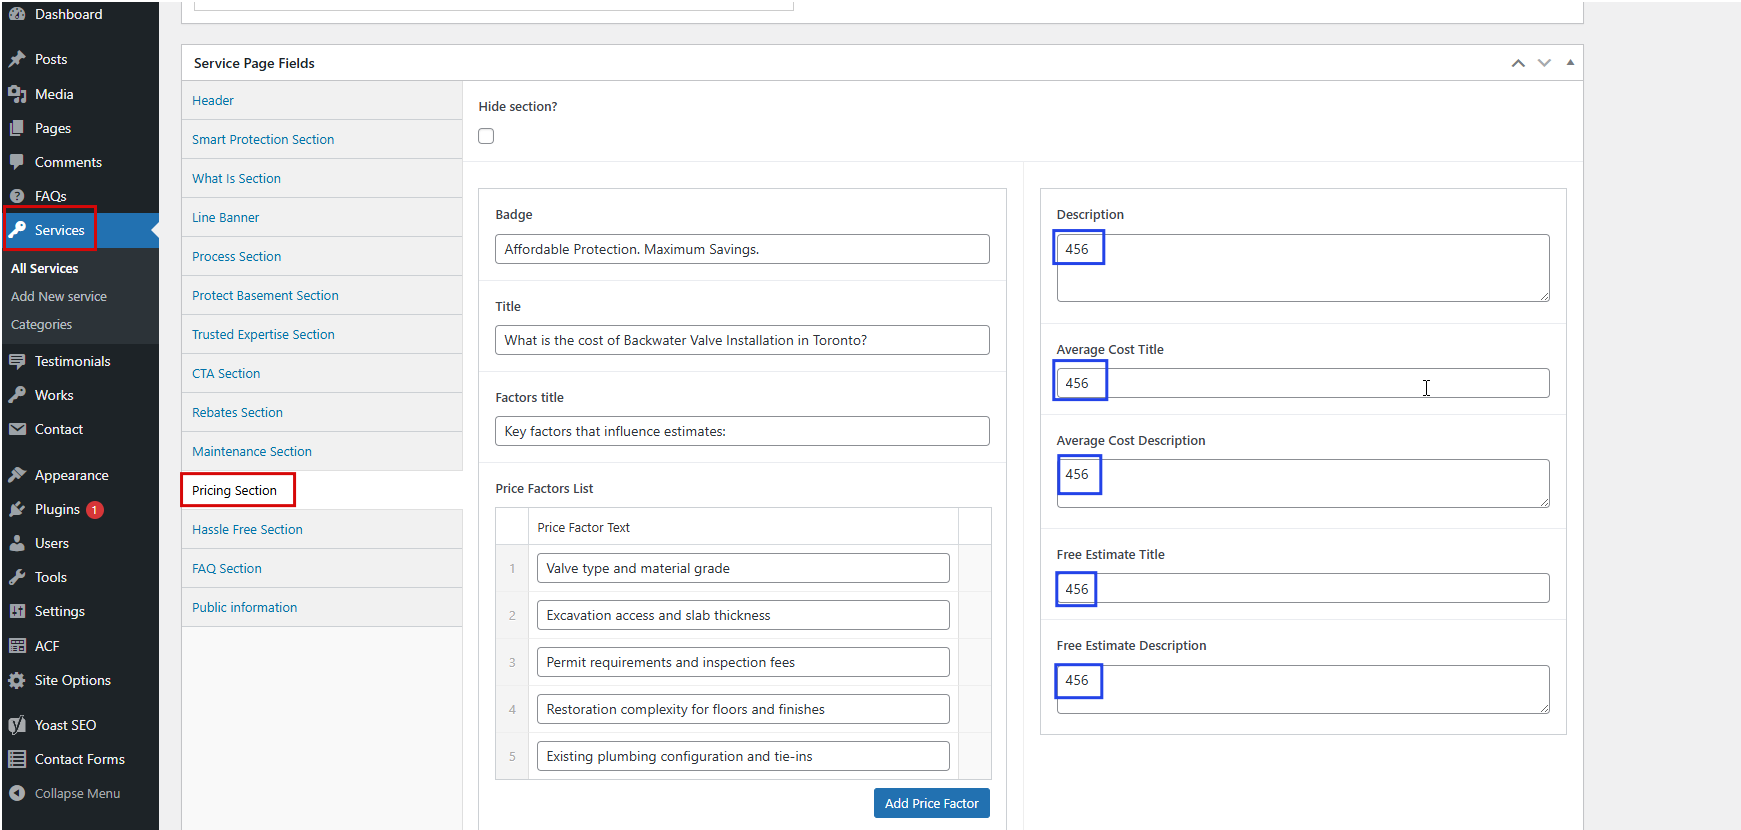
Task: Open the Rebates Section tab
Action: [237, 412]
